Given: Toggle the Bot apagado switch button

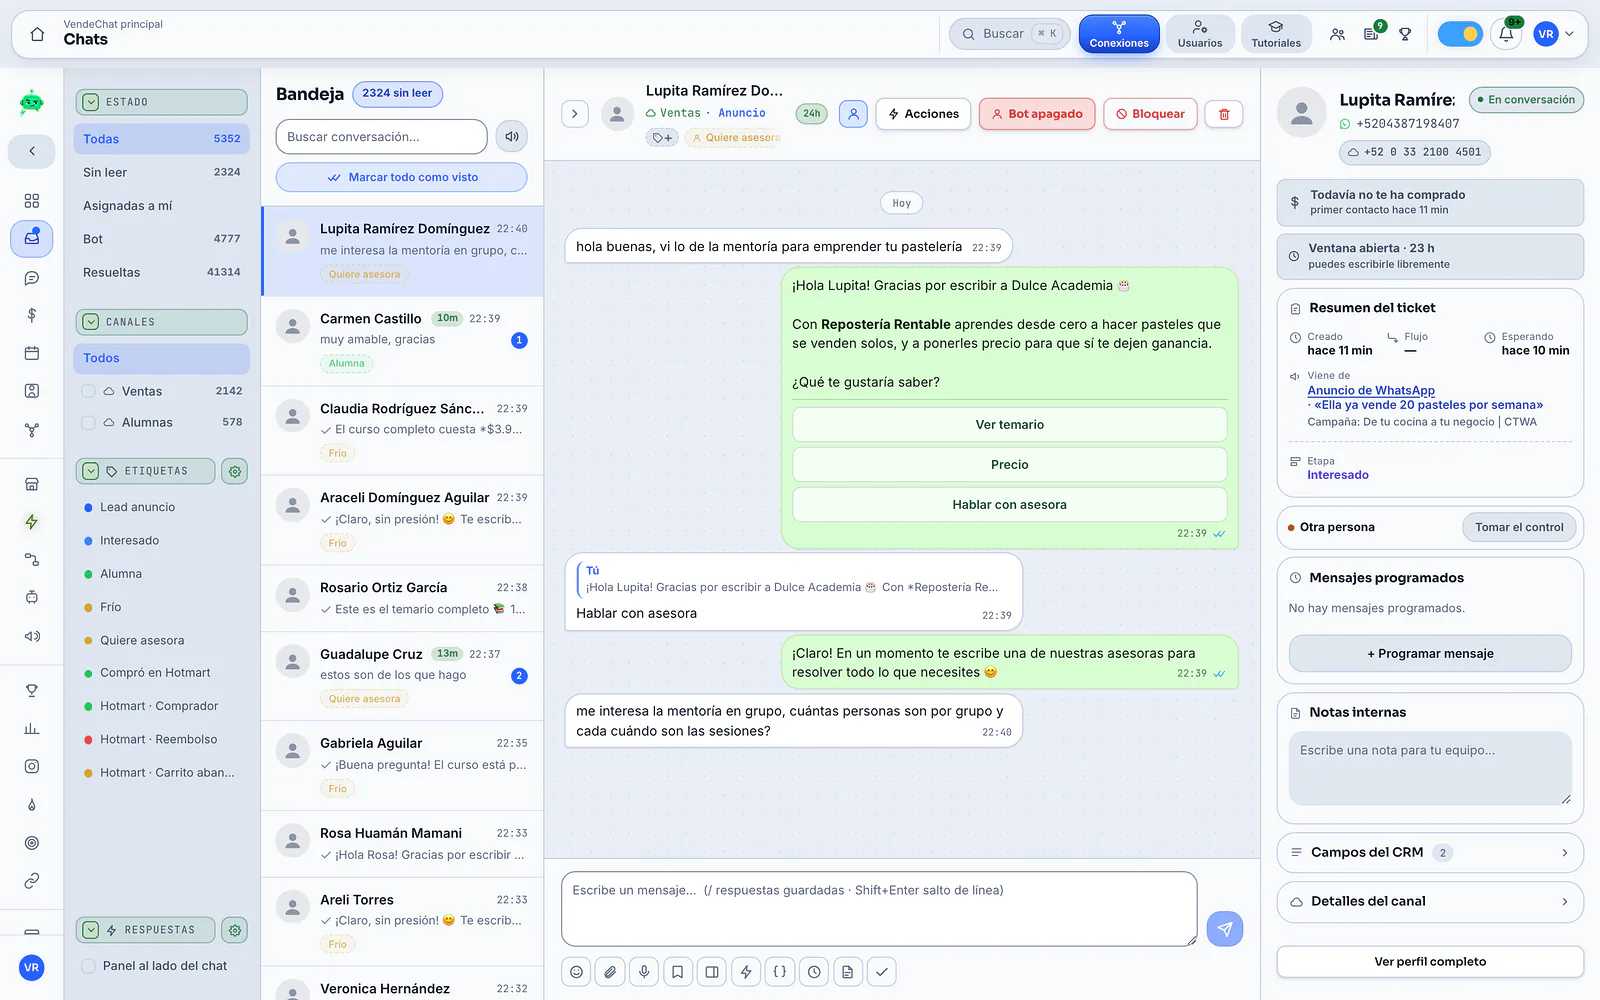Looking at the screenshot, I should click(x=1037, y=114).
